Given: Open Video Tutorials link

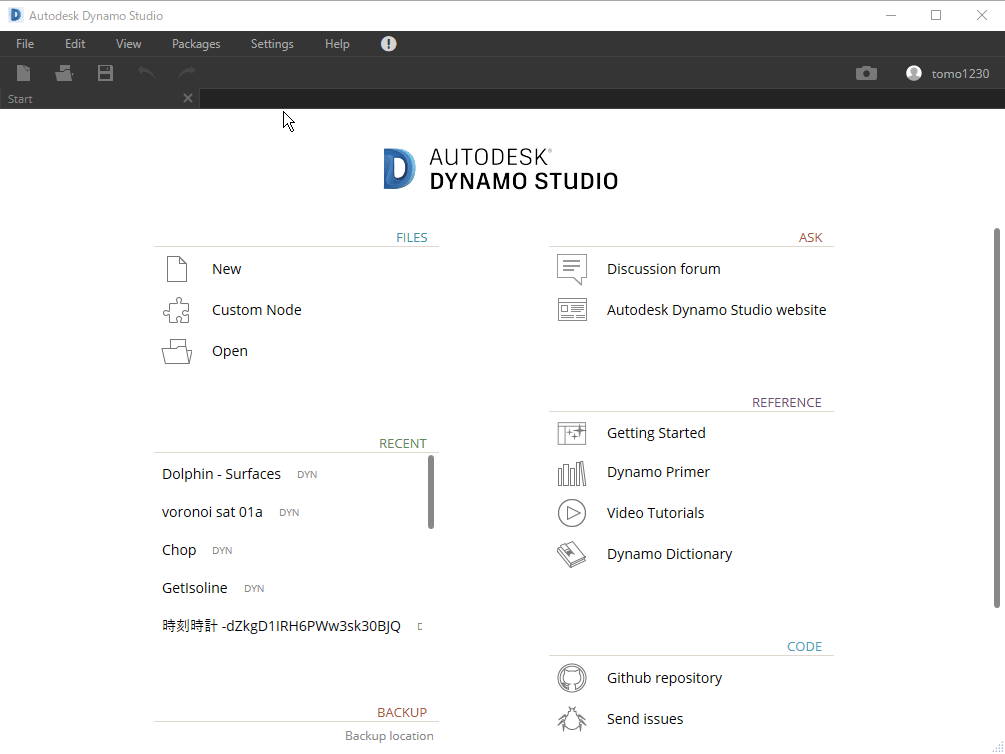Looking at the screenshot, I should click(x=656, y=513).
